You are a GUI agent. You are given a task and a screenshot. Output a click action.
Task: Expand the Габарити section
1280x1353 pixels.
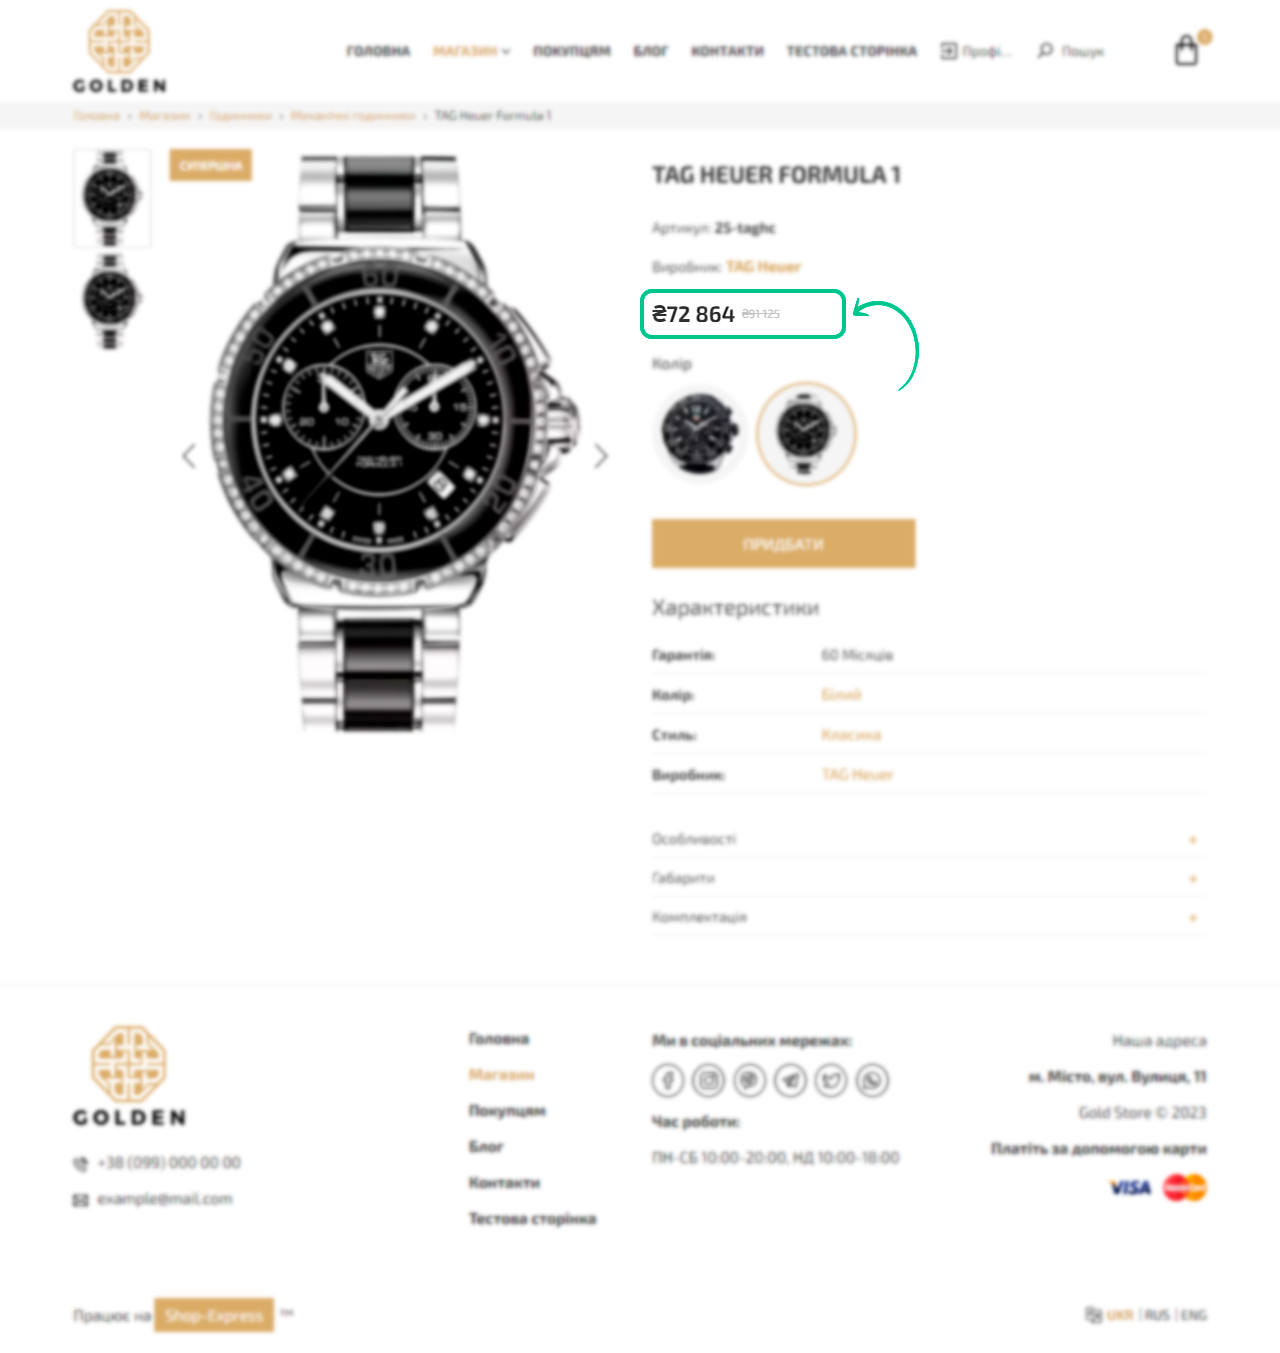[929, 878]
